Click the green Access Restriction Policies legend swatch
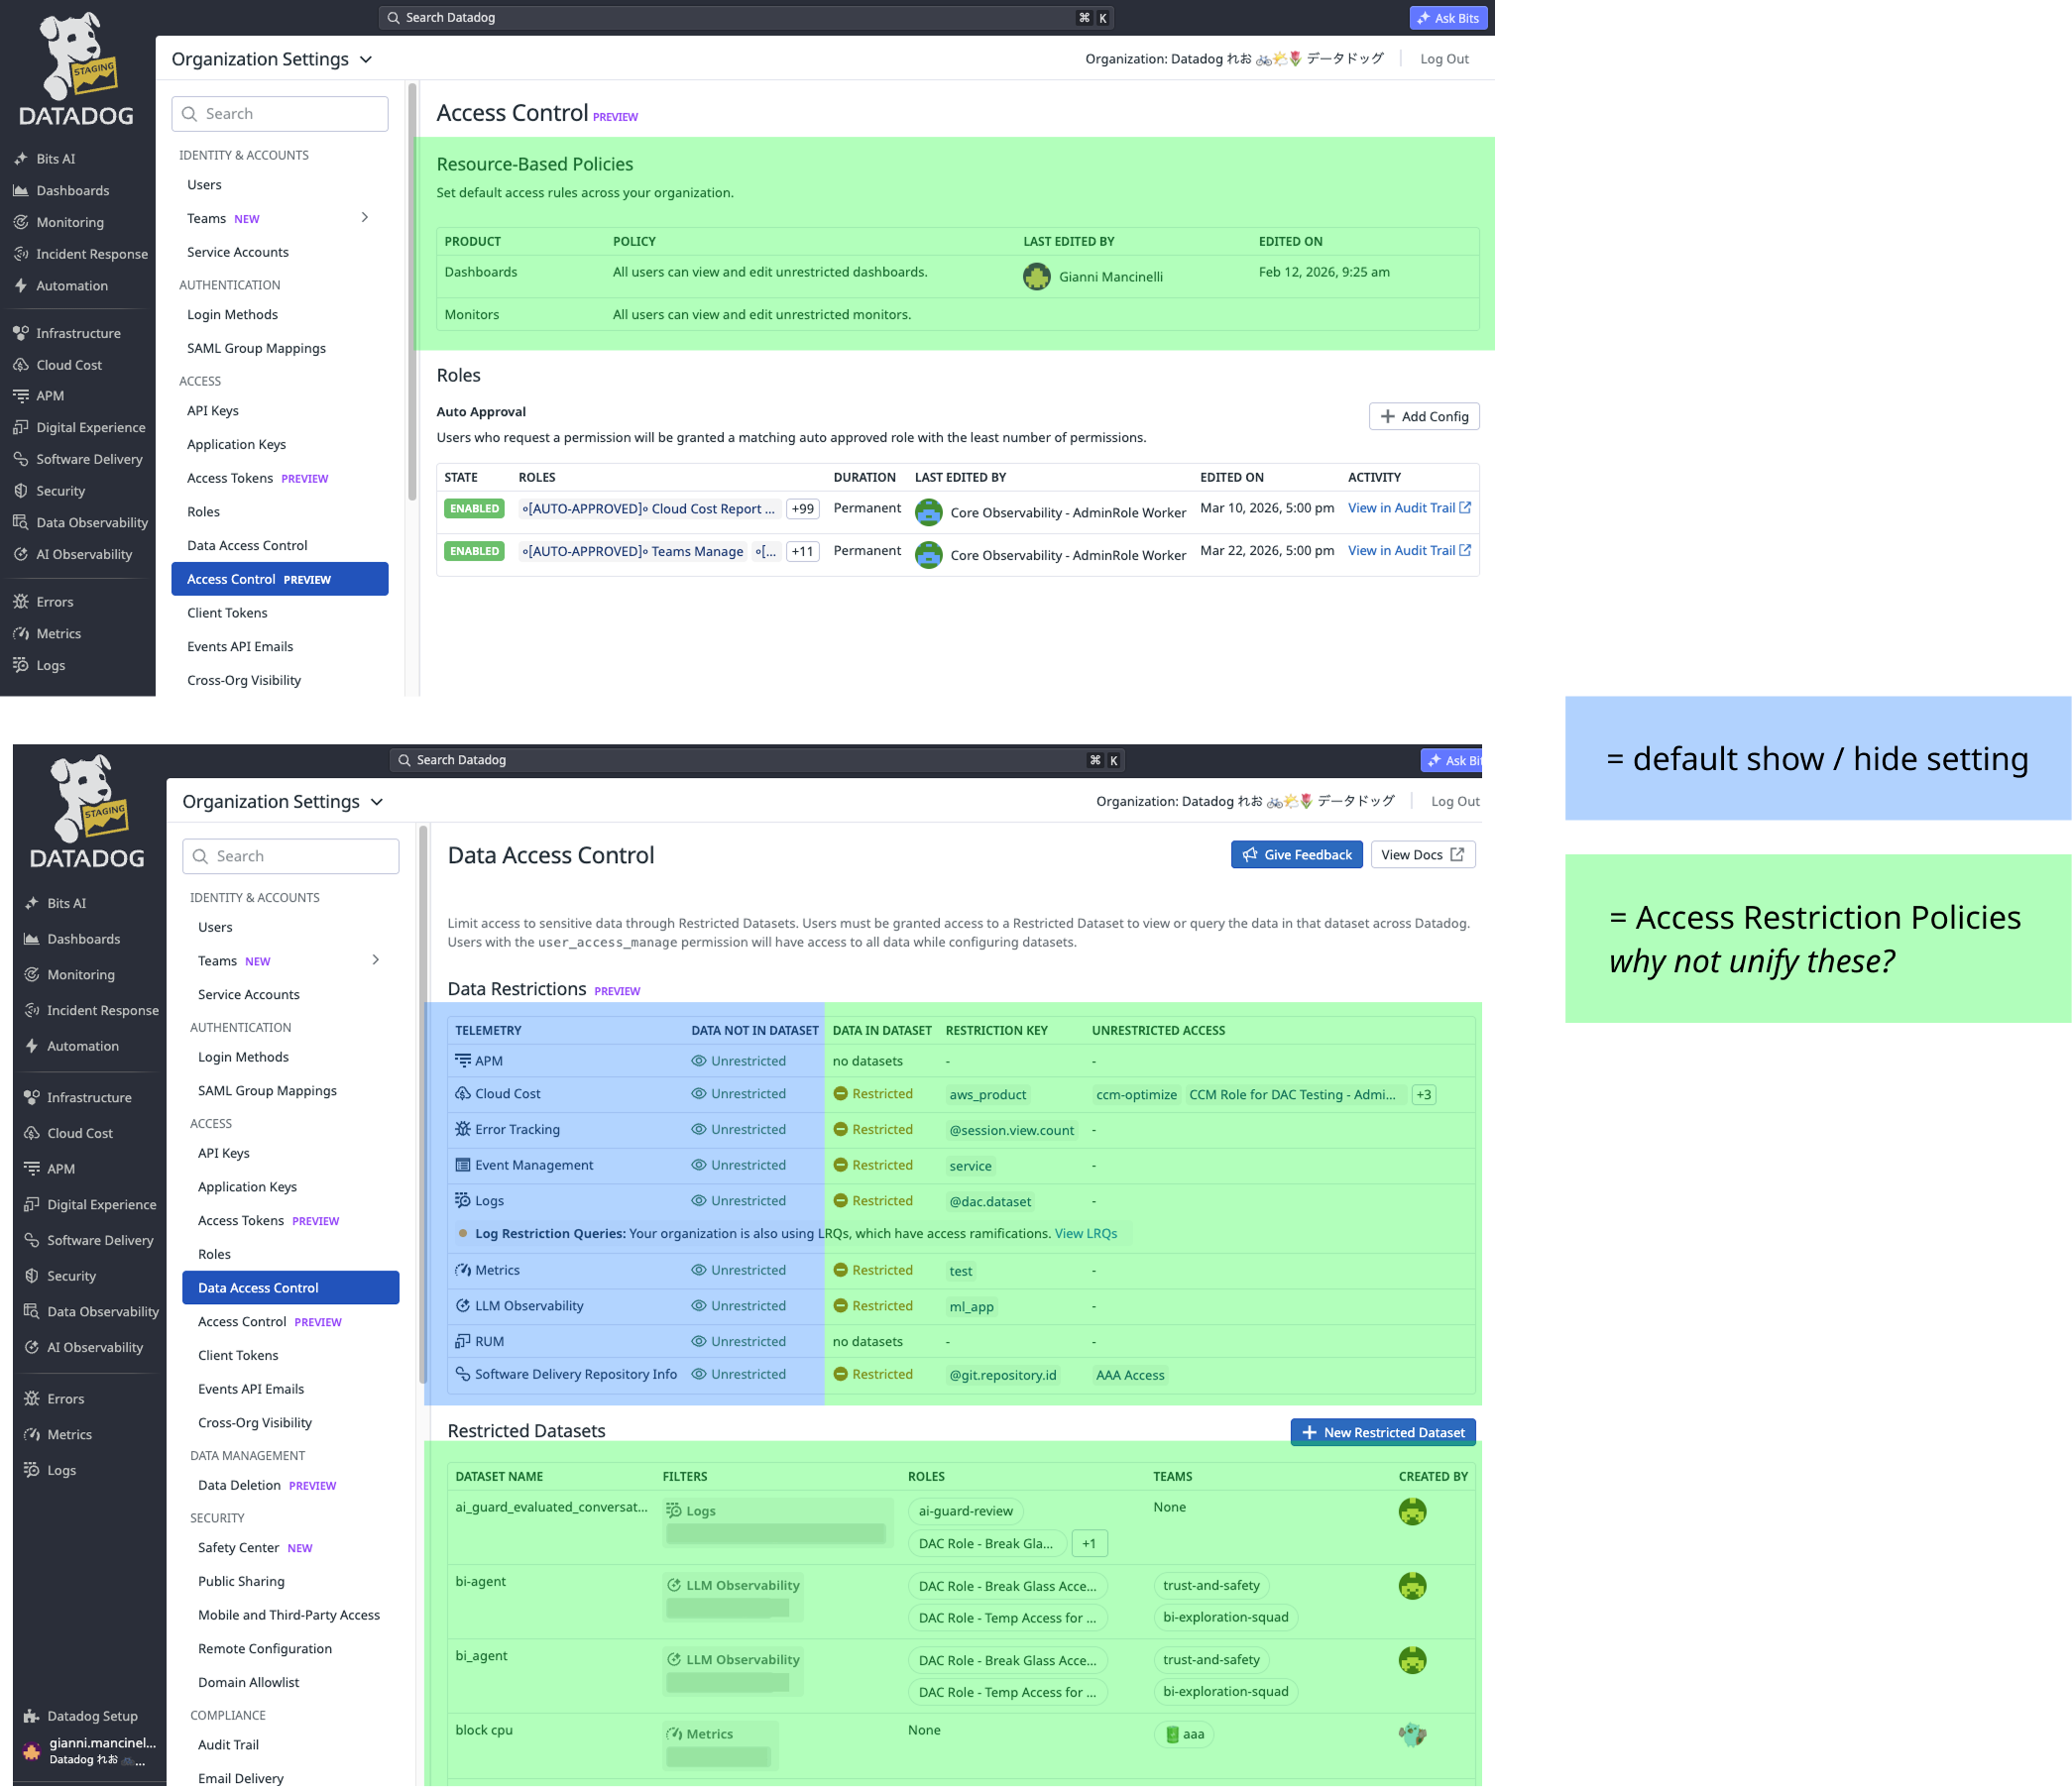Image resolution: width=2072 pixels, height=1787 pixels. point(1817,938)
